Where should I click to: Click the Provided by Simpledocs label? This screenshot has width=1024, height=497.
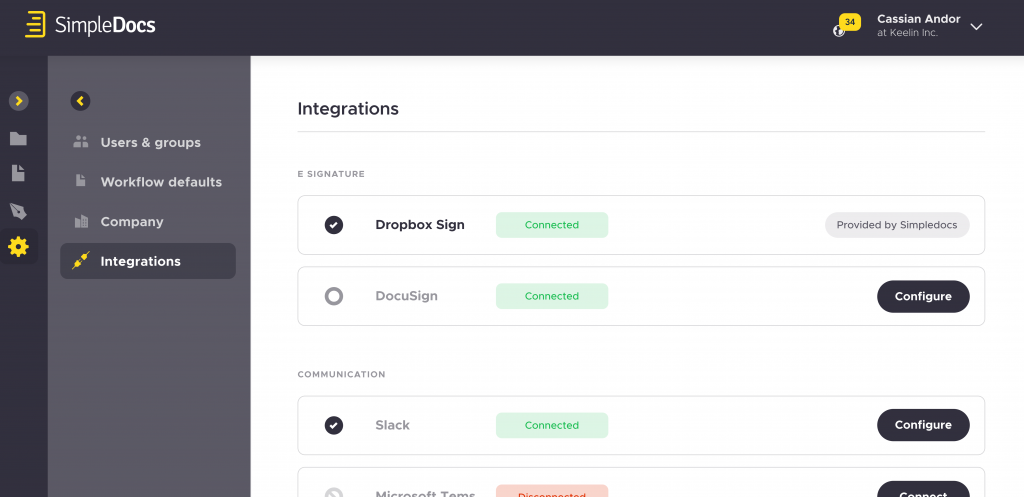click(x=897, y=225)
